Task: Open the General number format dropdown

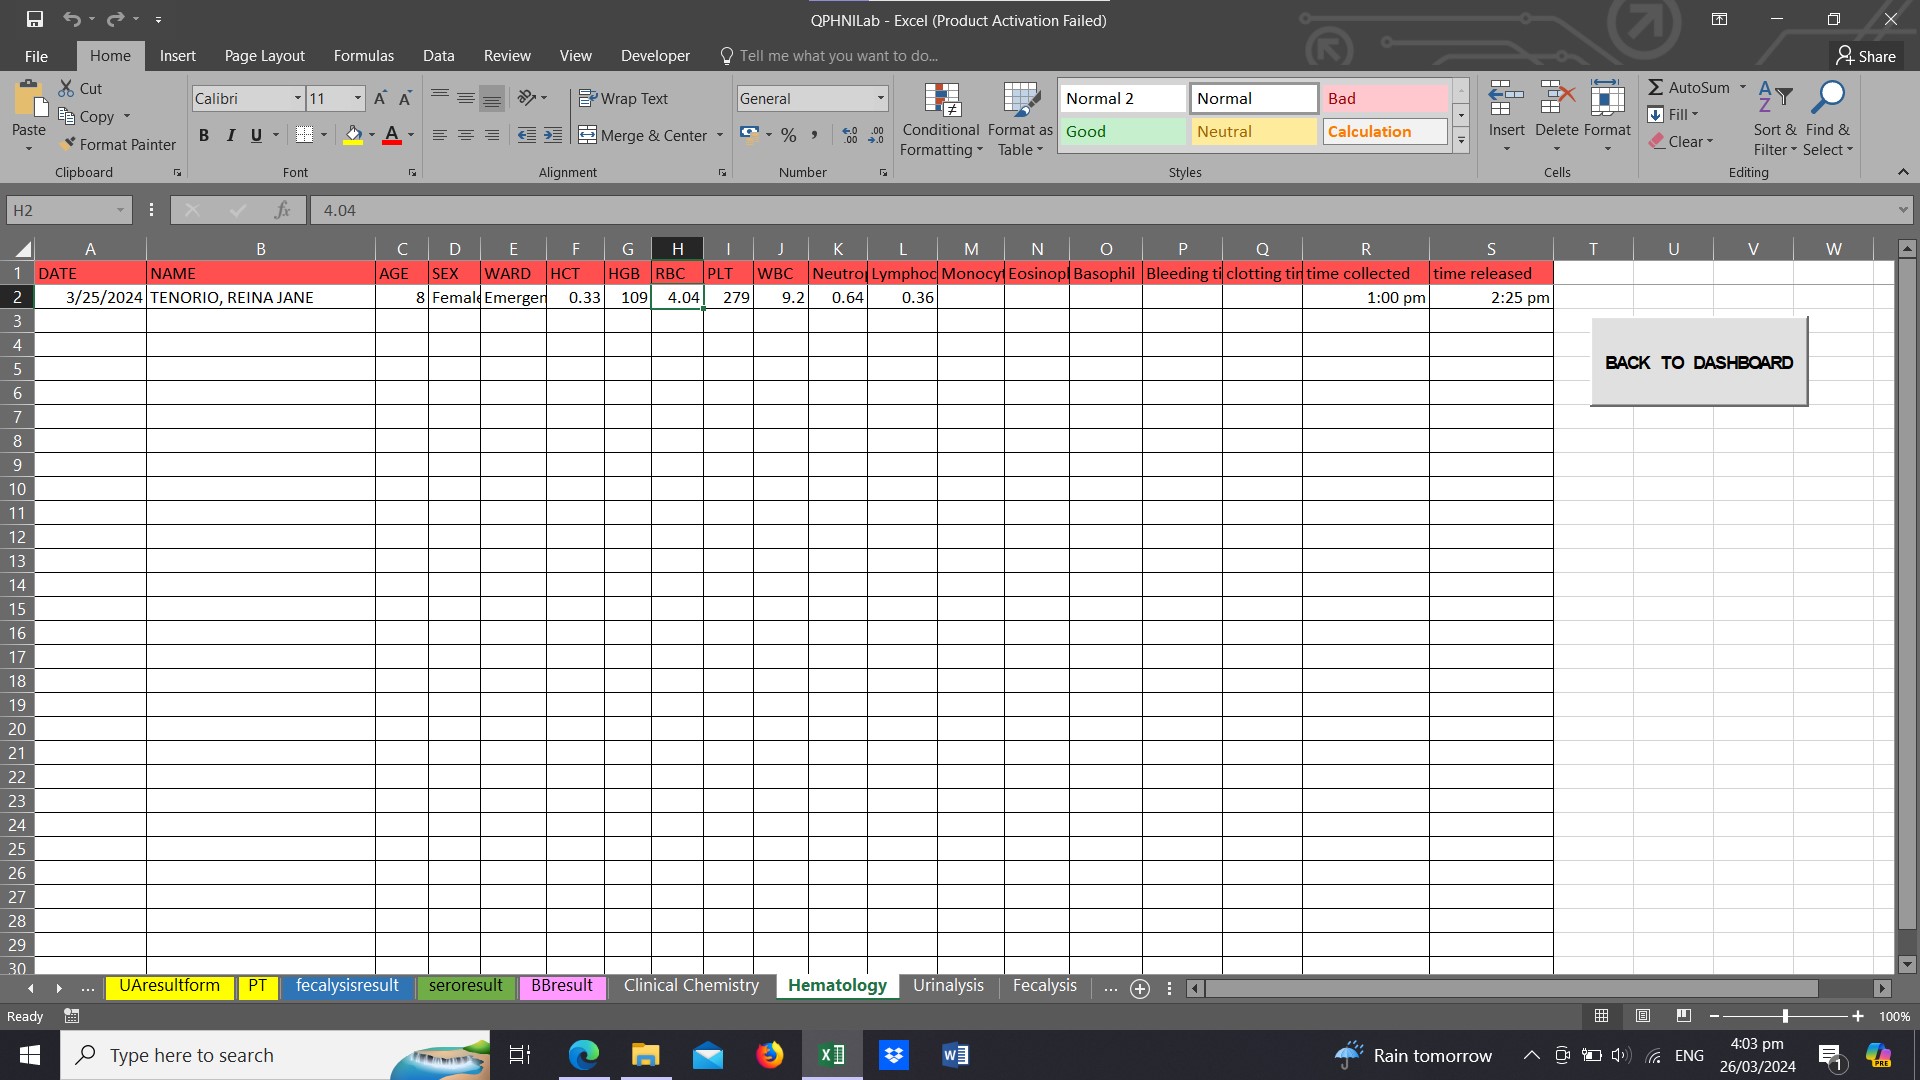Action: click(880, 98)
